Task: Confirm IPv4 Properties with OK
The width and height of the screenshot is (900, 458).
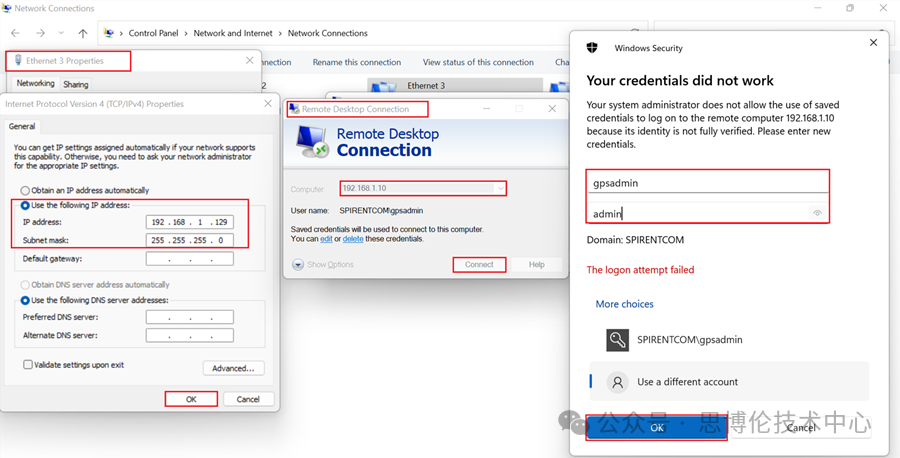Action: click(x=191, y=399)
